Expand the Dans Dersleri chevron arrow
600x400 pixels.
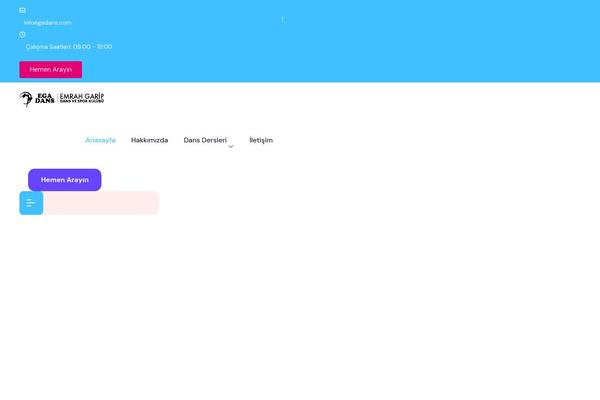pyautogui.click(x=231, y=147)
